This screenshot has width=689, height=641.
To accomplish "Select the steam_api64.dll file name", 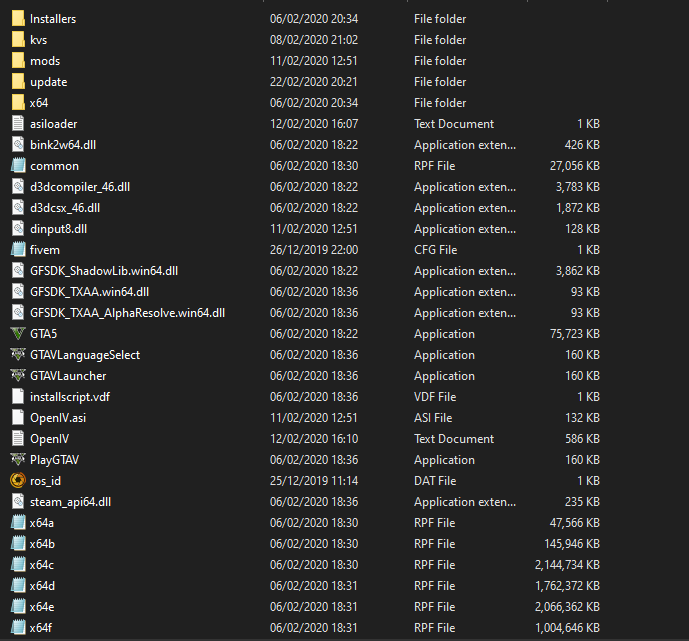I will (70, 502).
